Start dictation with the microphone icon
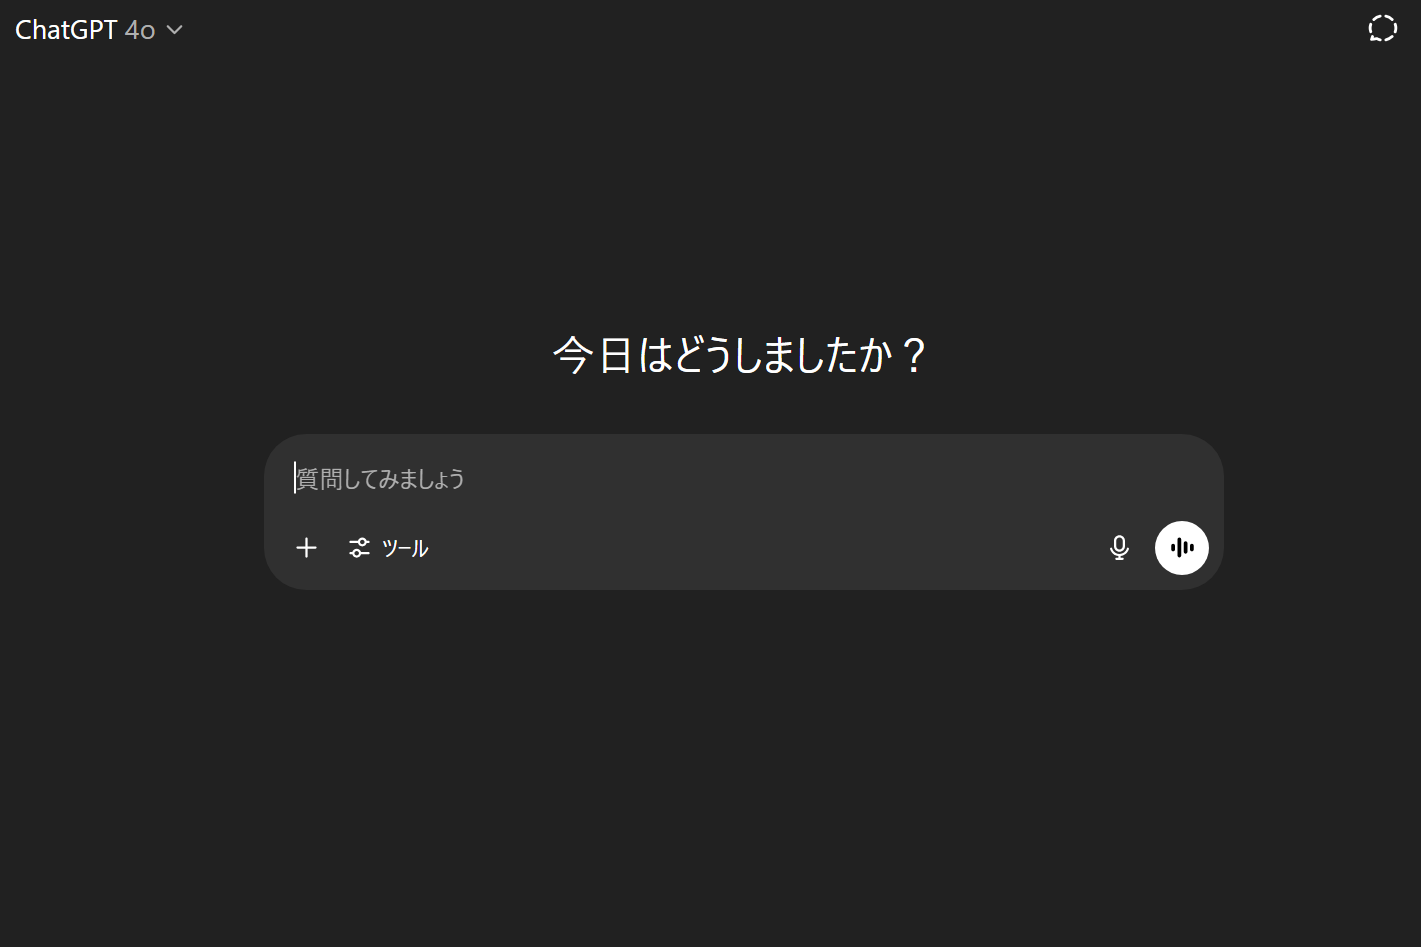The width and height of the screenshot is (1421, 947). 1119,548
